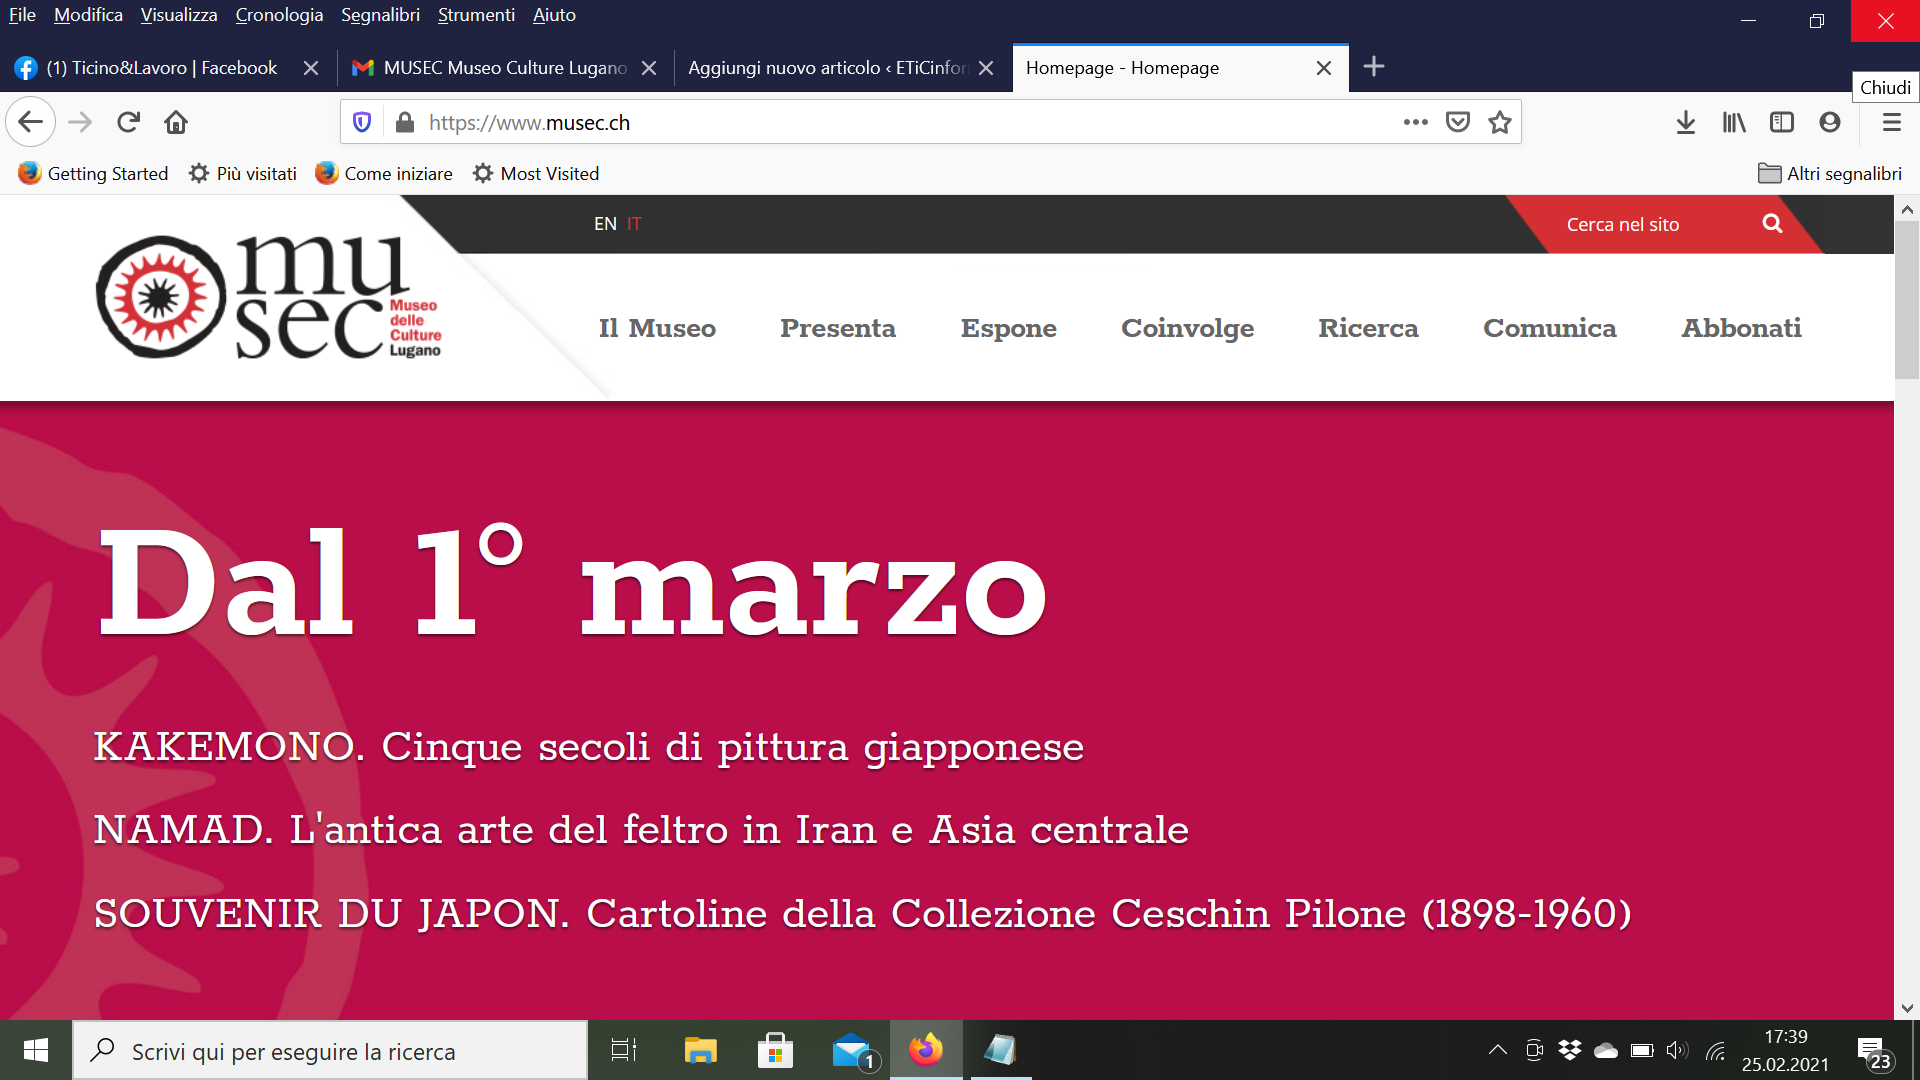Close the MUSEC Museo Culture Lugano tab
This screenshot has width=1920, height=1080.
coord(649,68)
